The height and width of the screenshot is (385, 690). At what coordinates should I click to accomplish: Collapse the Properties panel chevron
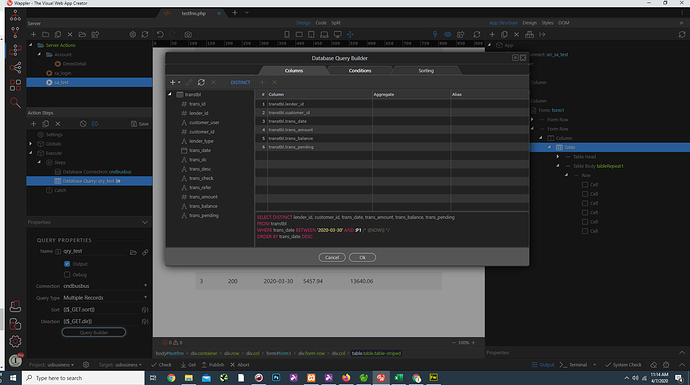[145, 222]
